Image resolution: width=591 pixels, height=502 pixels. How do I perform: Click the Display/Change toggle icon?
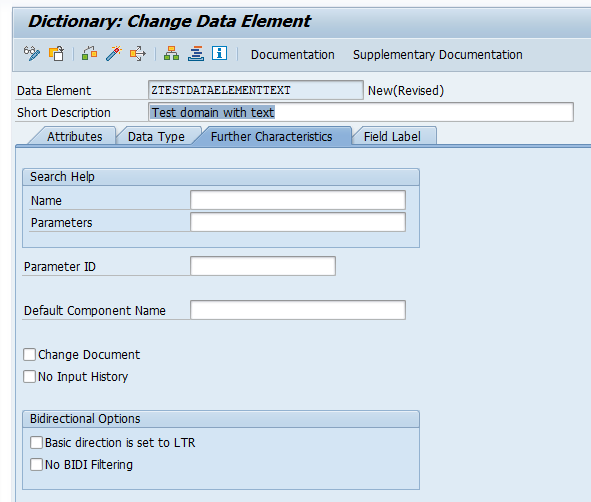pyautogui.click(x=32, y=54)
